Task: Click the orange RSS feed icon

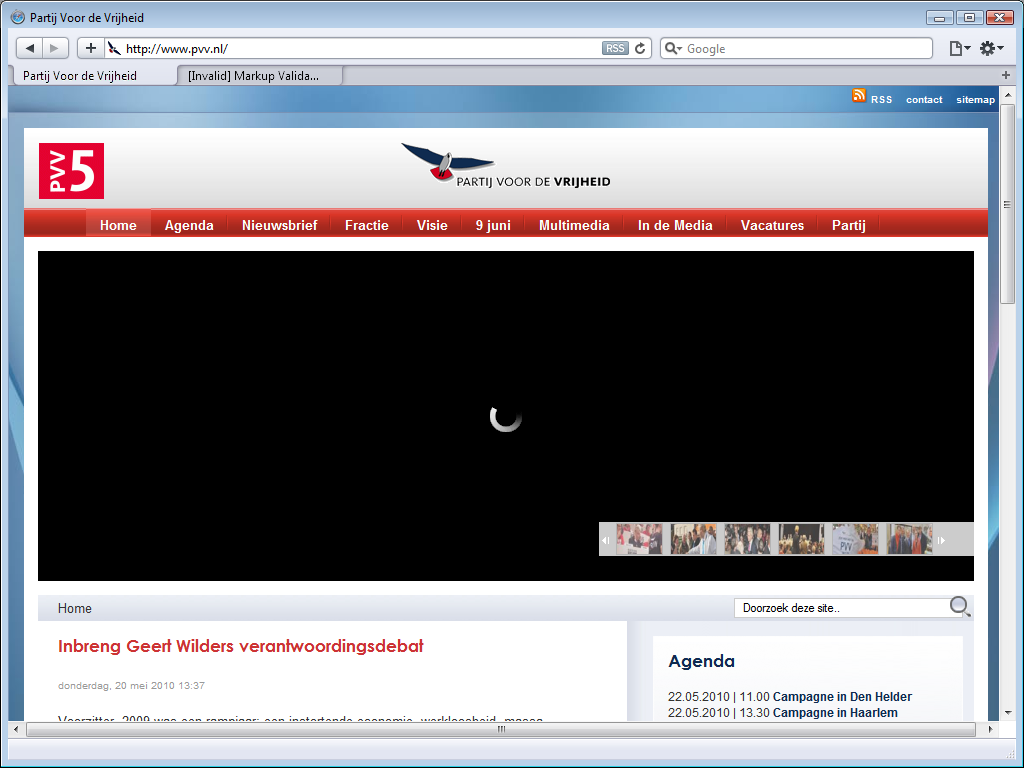Action: pyautogui.click(x=859, y=95)
